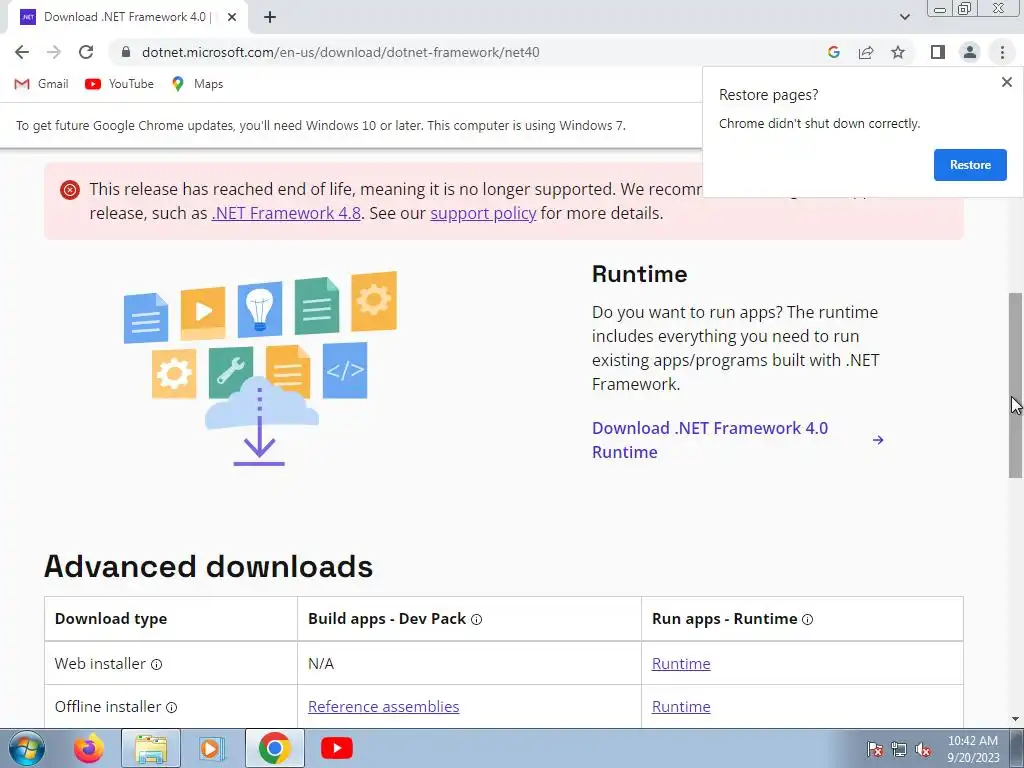Image resolution: width=1024 pixels, height=768 pixels.
Task: Open the YouTube taskbar shortcut
Action: click(337, 748)
